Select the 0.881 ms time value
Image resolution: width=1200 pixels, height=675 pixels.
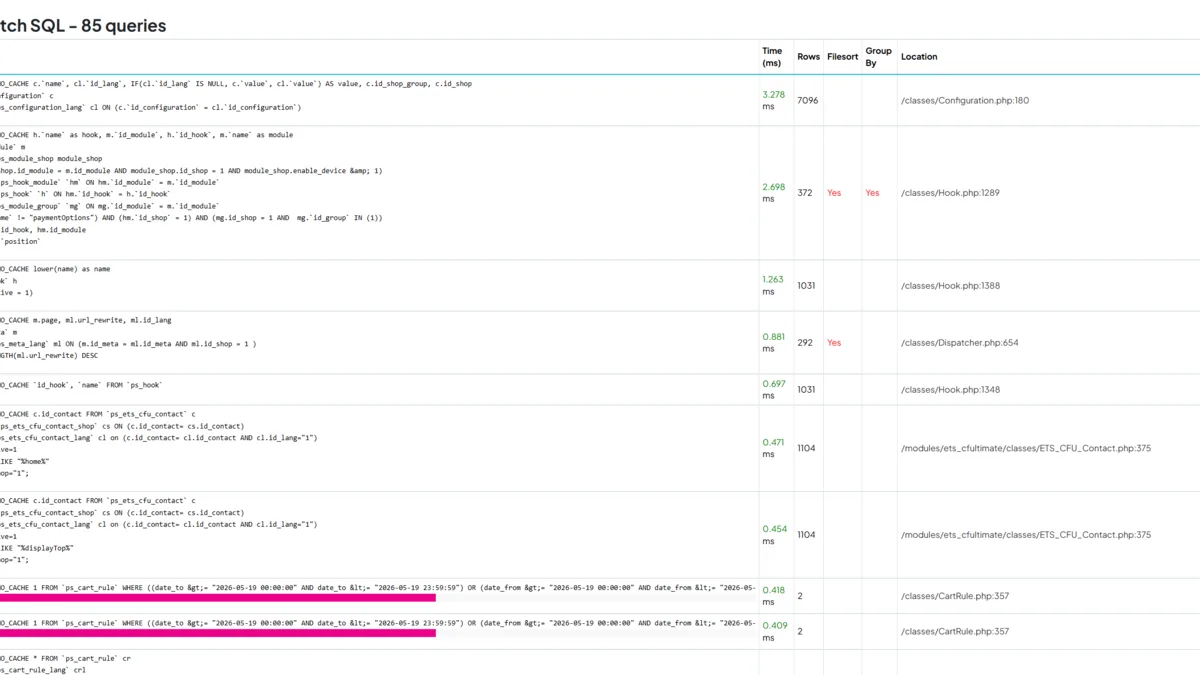pyautogui.click(x=773, y=342)
